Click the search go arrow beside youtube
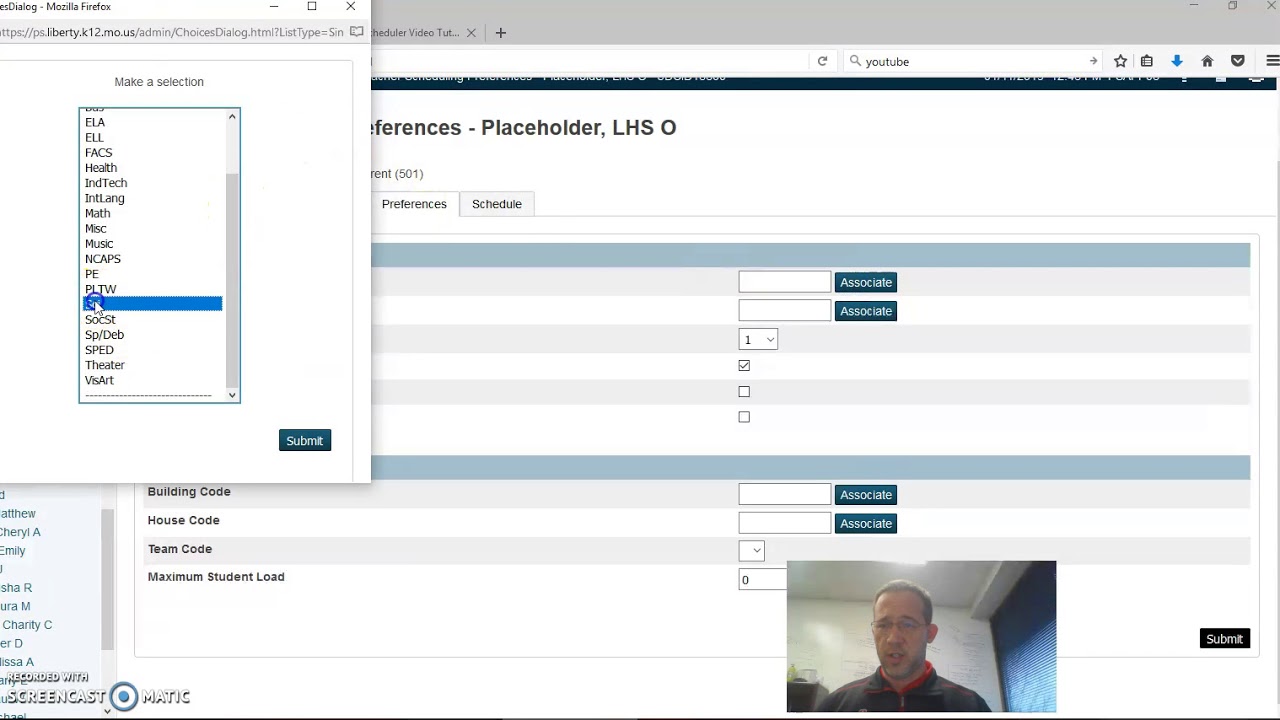Viewport: 1280px width, 720px height. pos(1093,61)
